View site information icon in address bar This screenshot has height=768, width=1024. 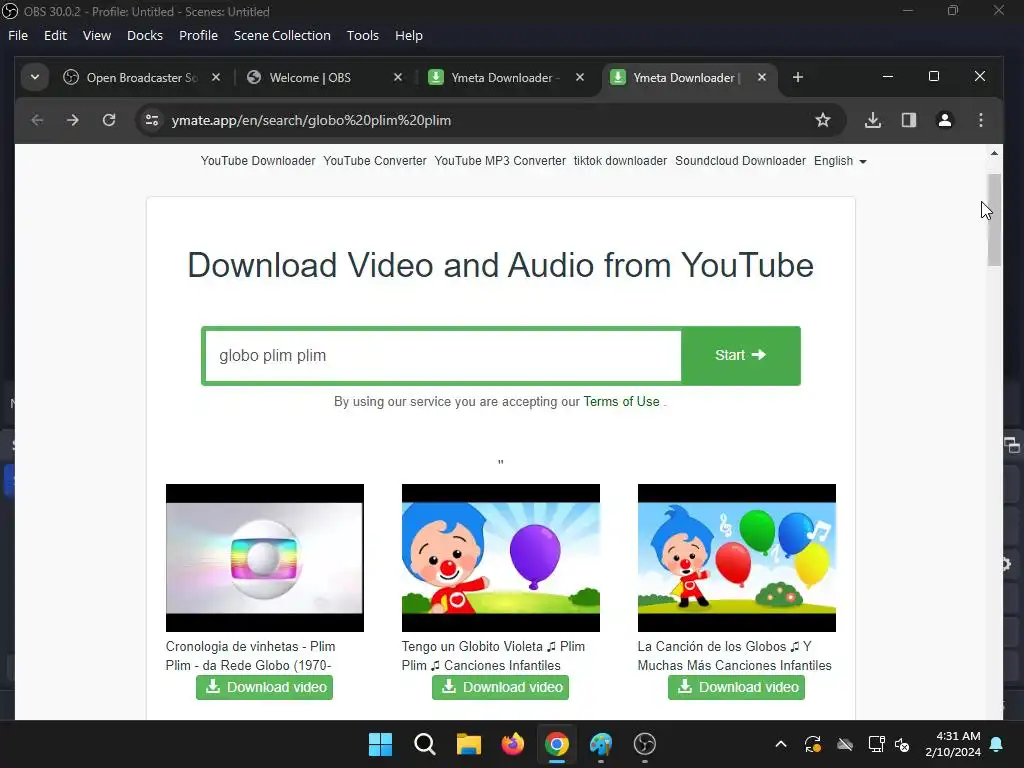(x=152, y=120)
